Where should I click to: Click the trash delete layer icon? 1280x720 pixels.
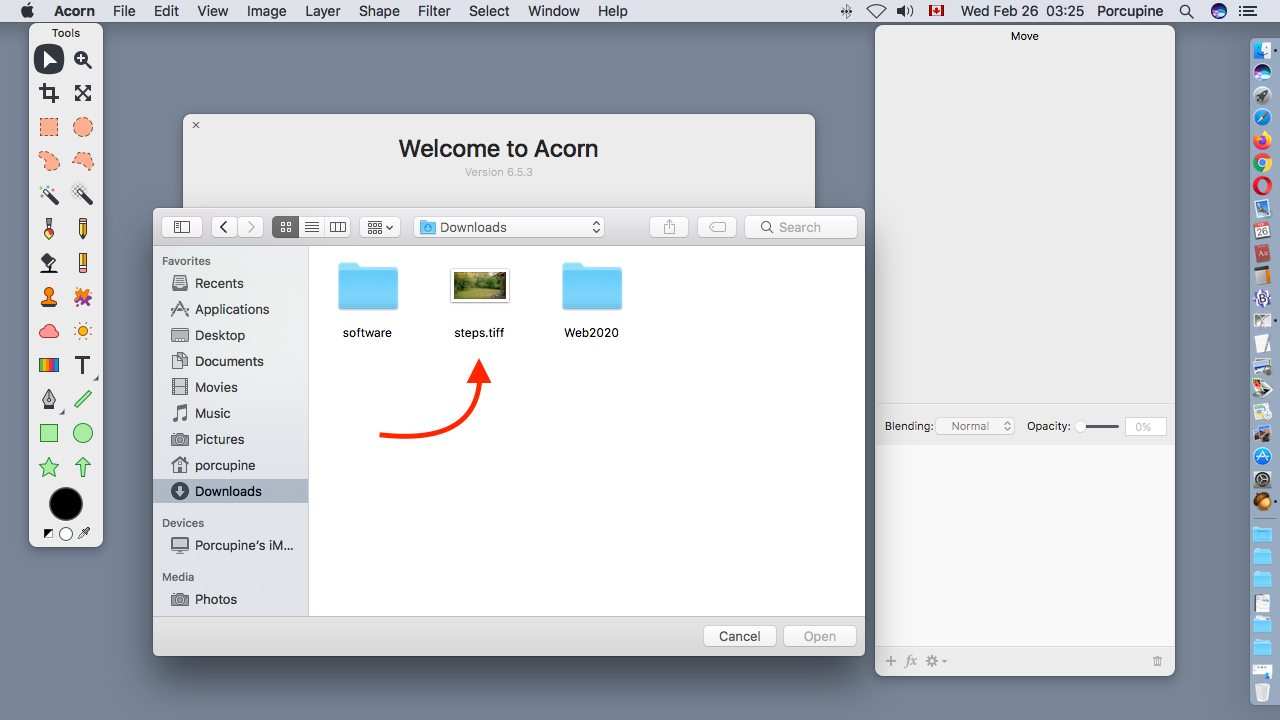click(x=1157, y=661)
